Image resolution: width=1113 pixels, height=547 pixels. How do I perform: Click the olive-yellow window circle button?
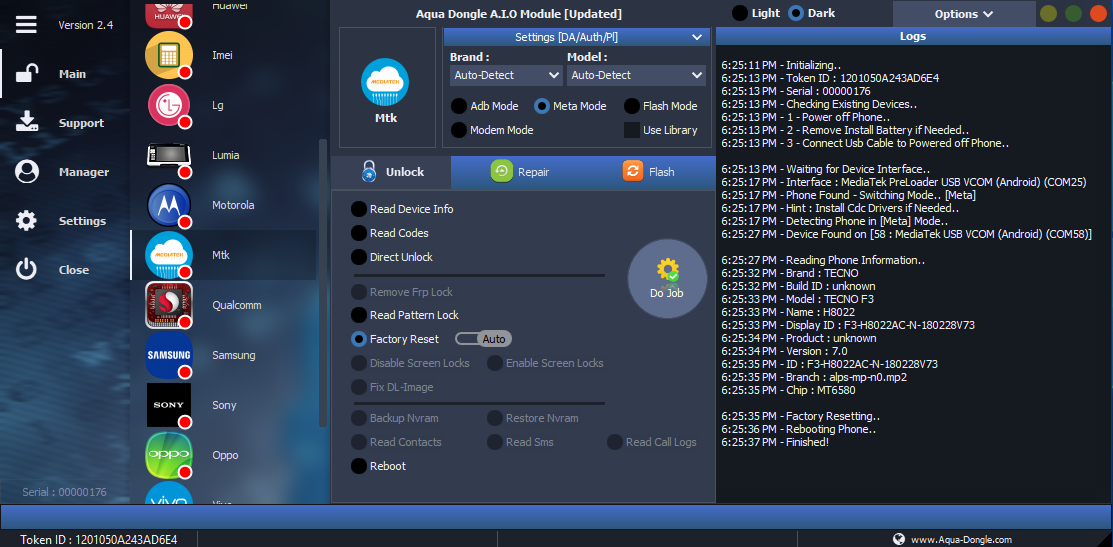pyautogui.click(x=1048, y=13)
